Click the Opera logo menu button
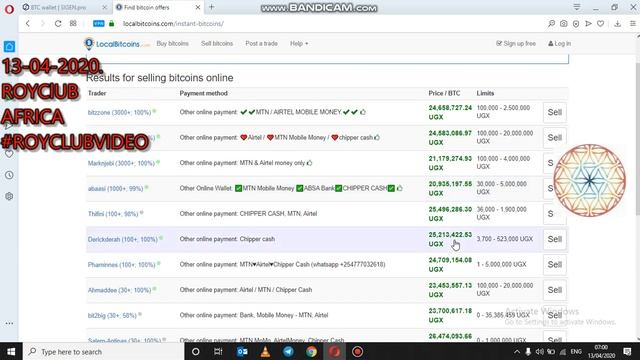The height and width of the screenshot is (360, 640). pyautogui.click(x=9, y=9)
